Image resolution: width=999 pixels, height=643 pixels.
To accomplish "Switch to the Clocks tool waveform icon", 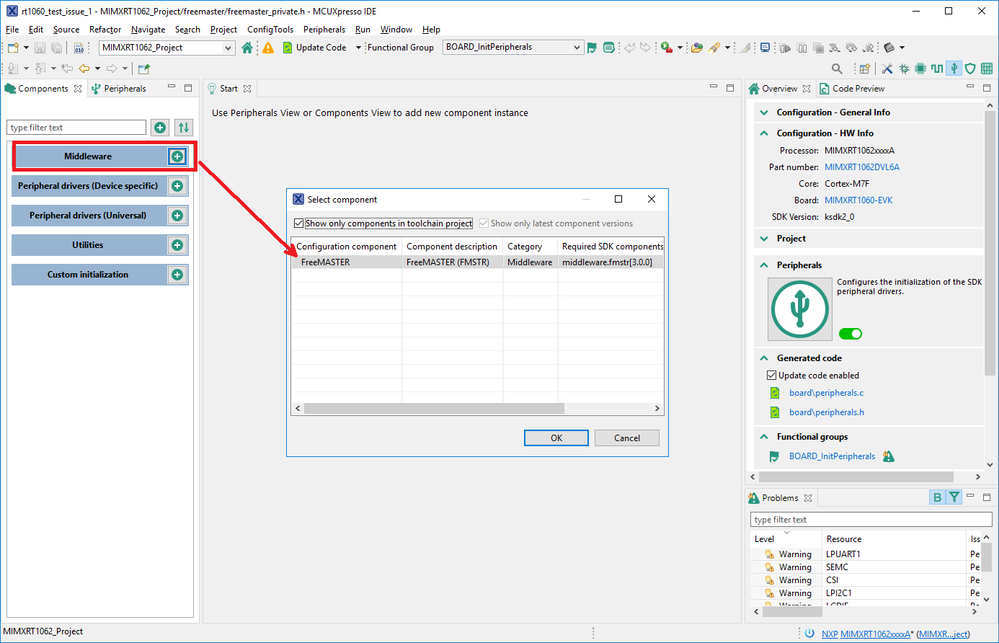I will (x=937, y=68).
